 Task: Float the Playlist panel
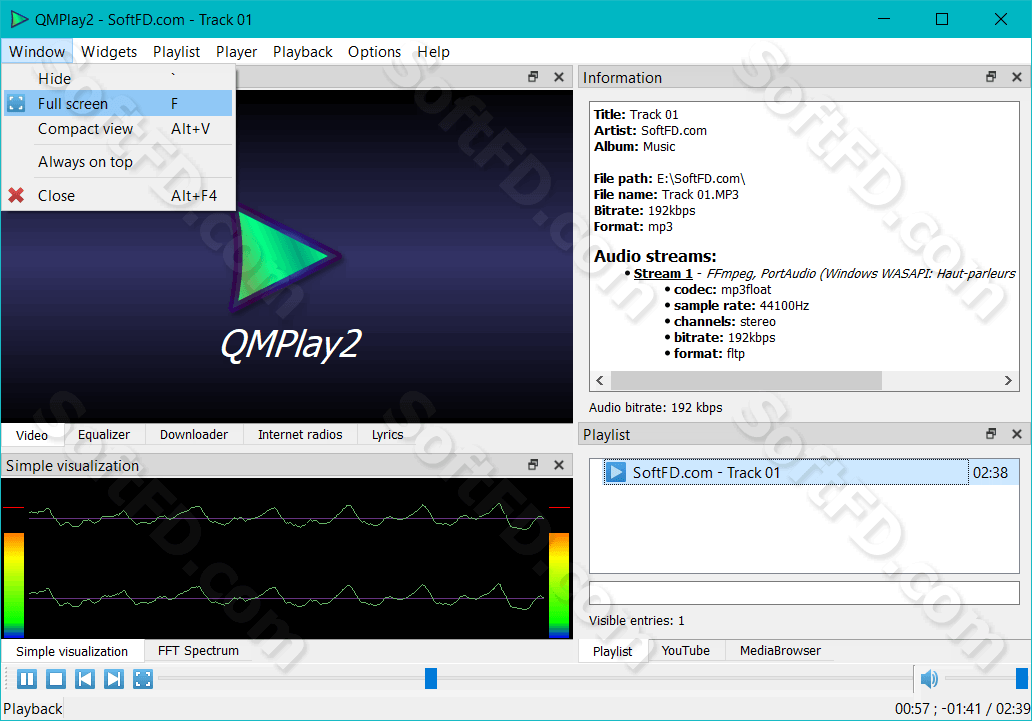991,434
